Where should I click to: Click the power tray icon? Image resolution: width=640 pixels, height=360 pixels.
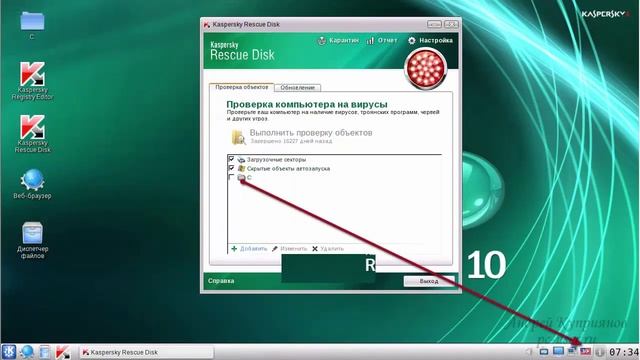click(x=599, y=351)
